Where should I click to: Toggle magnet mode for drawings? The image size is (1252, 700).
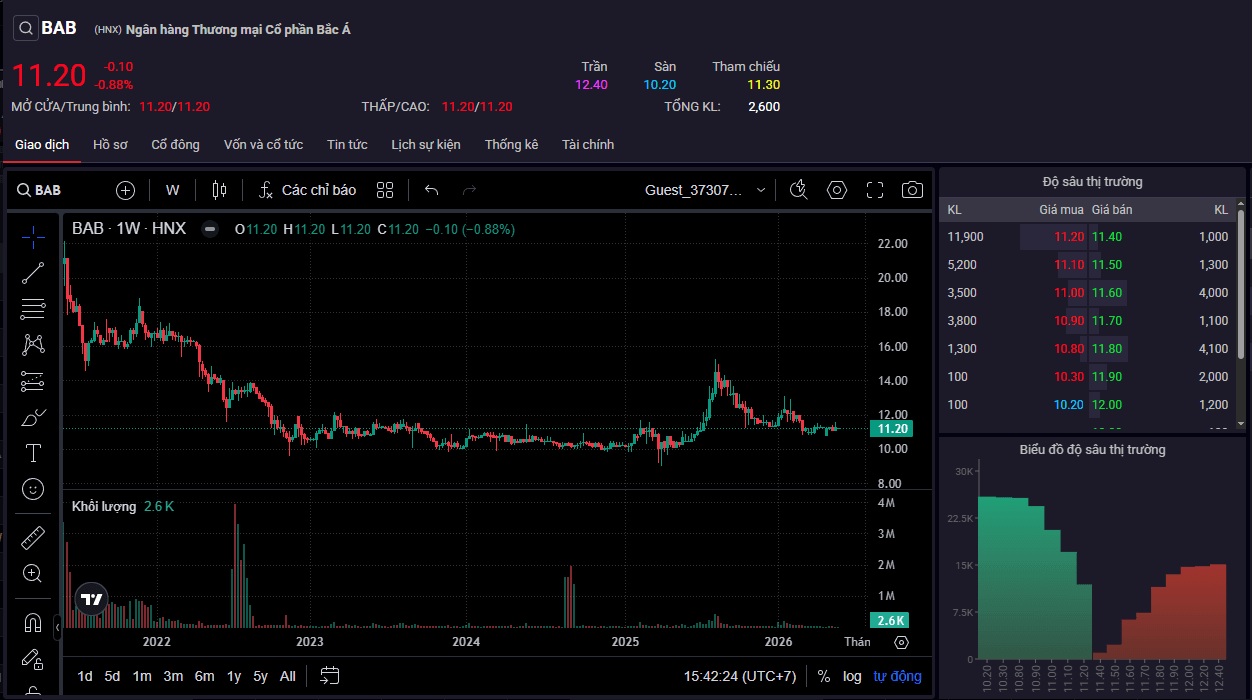coord(33,623)
